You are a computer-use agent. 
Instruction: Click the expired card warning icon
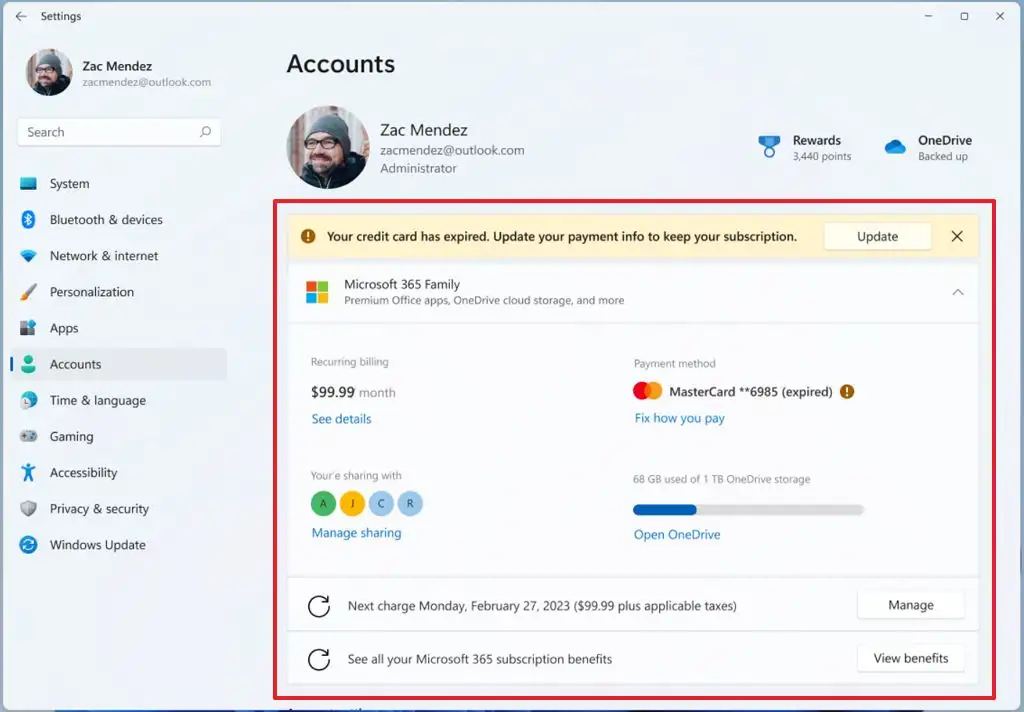(847, 392)
